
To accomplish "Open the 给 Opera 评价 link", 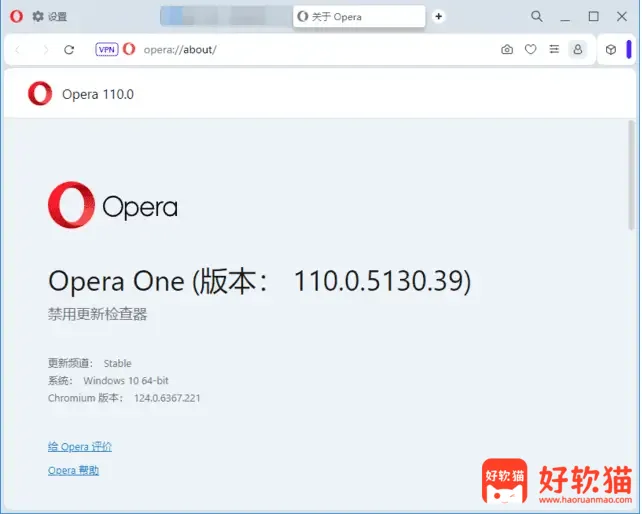I will [80, 446].
